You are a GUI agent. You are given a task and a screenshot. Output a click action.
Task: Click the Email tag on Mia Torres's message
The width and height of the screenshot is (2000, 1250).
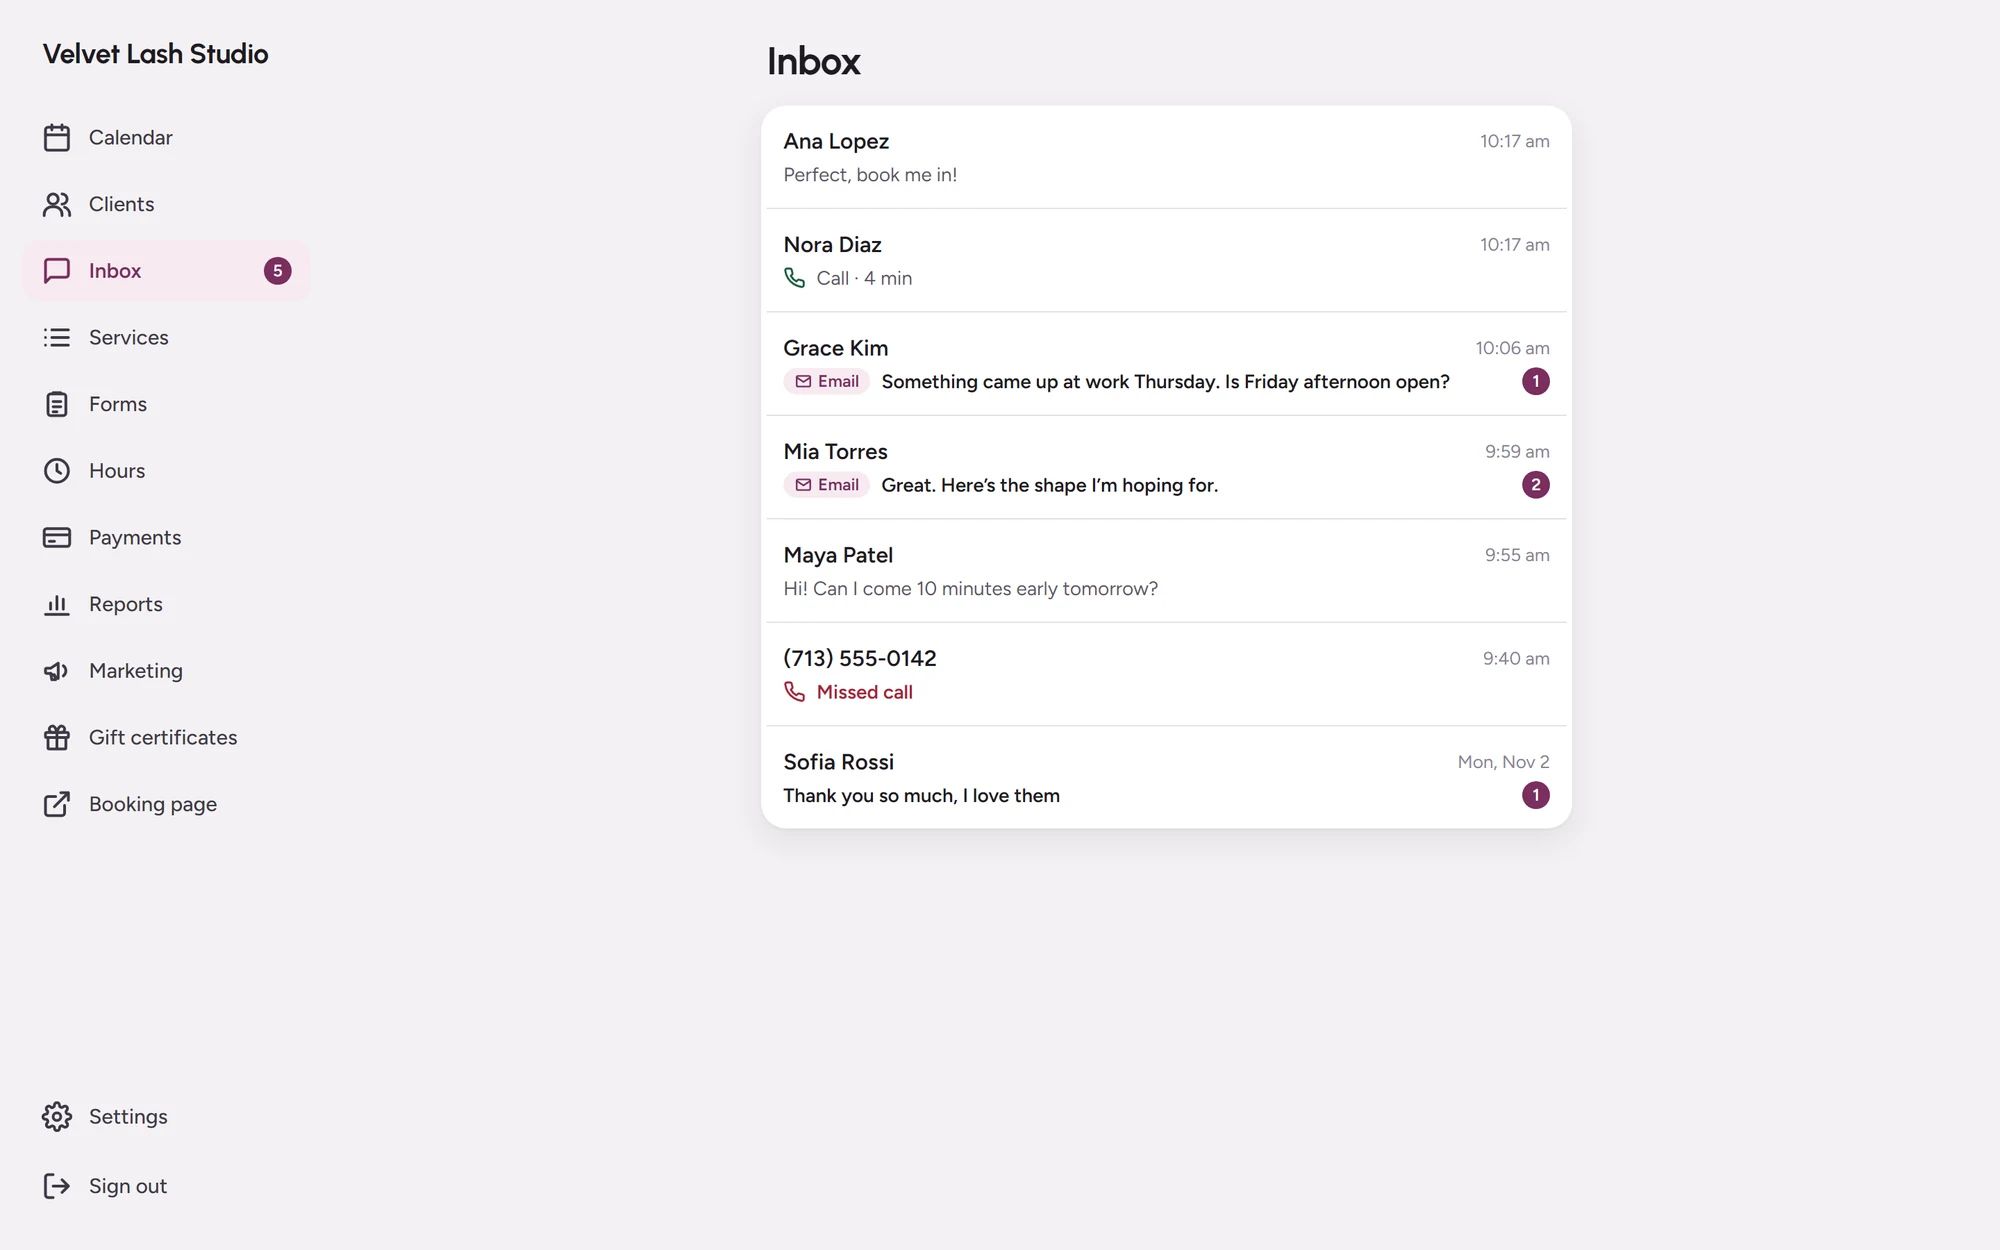tap(827, 485)
